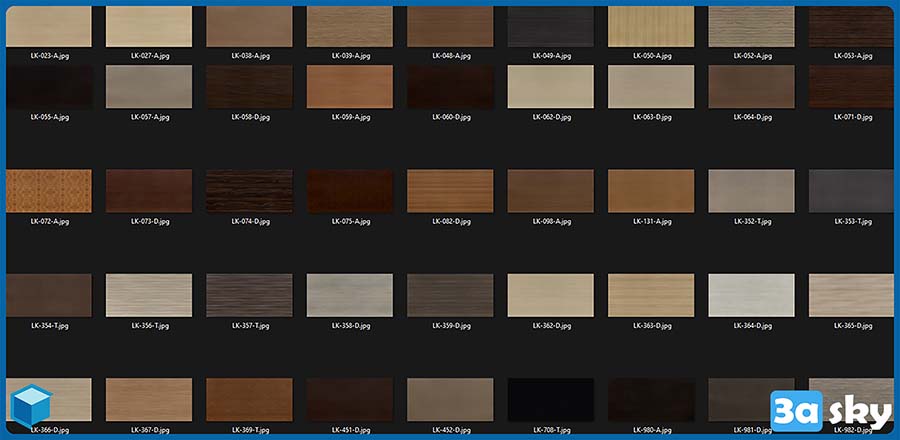Open the LK-075-A.jpg dark mahogany thumbnail
Viewport: 900px width, 440px height.
pos(350,191)
